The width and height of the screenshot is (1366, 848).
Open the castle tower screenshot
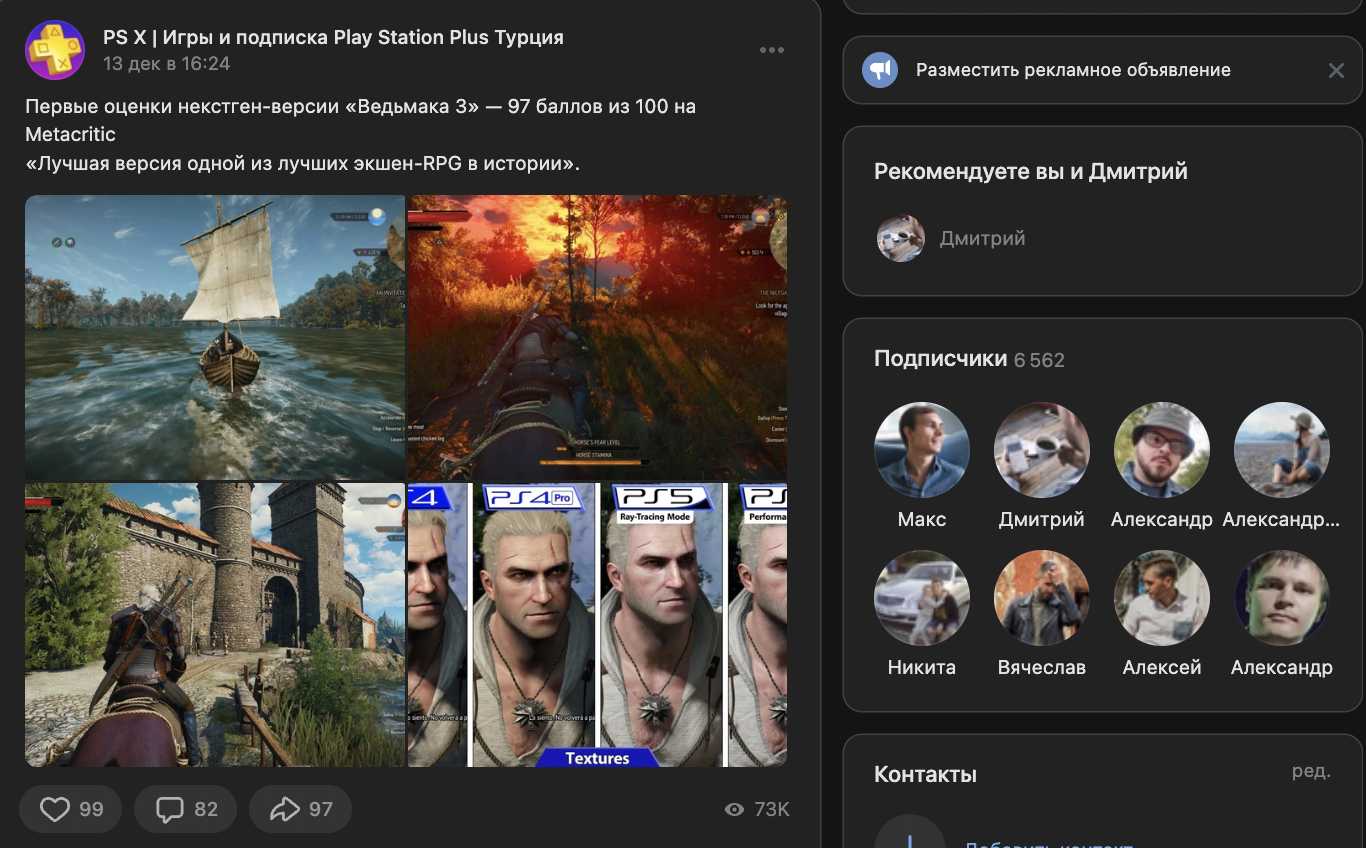pyautogui.click(x=215, y=625)
